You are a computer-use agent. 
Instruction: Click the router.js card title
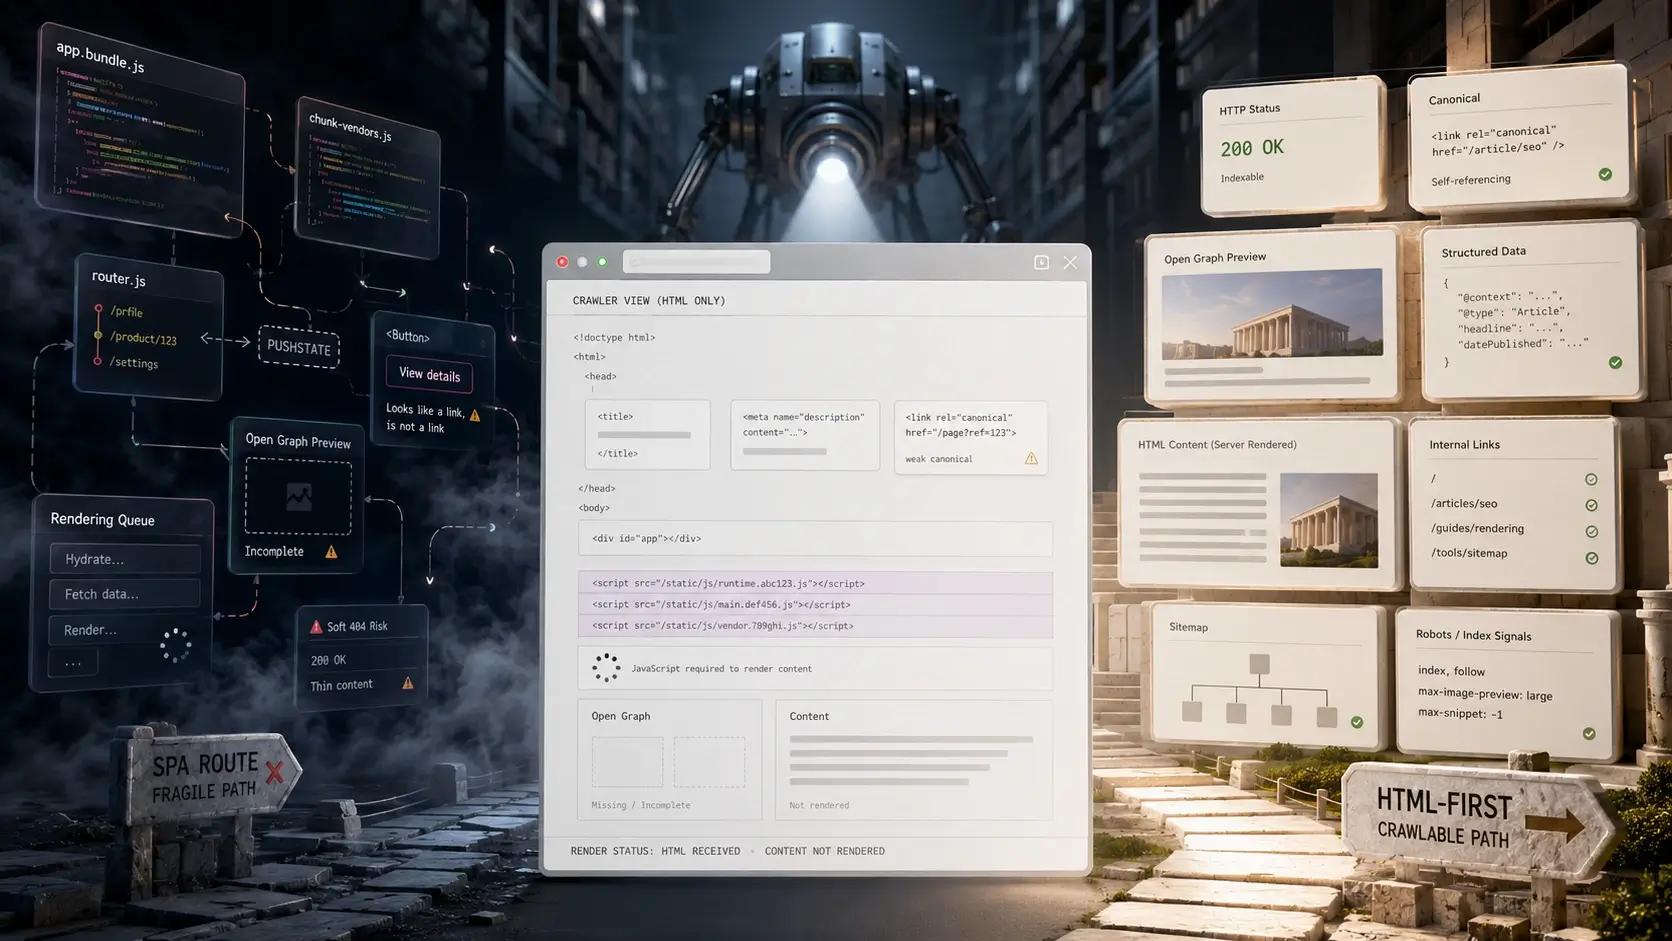[x=118, y=278]
